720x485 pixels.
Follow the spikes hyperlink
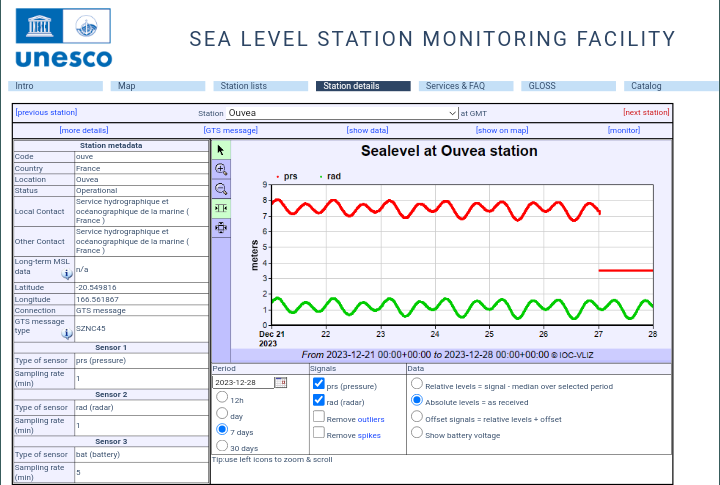(x=369, y=435)
